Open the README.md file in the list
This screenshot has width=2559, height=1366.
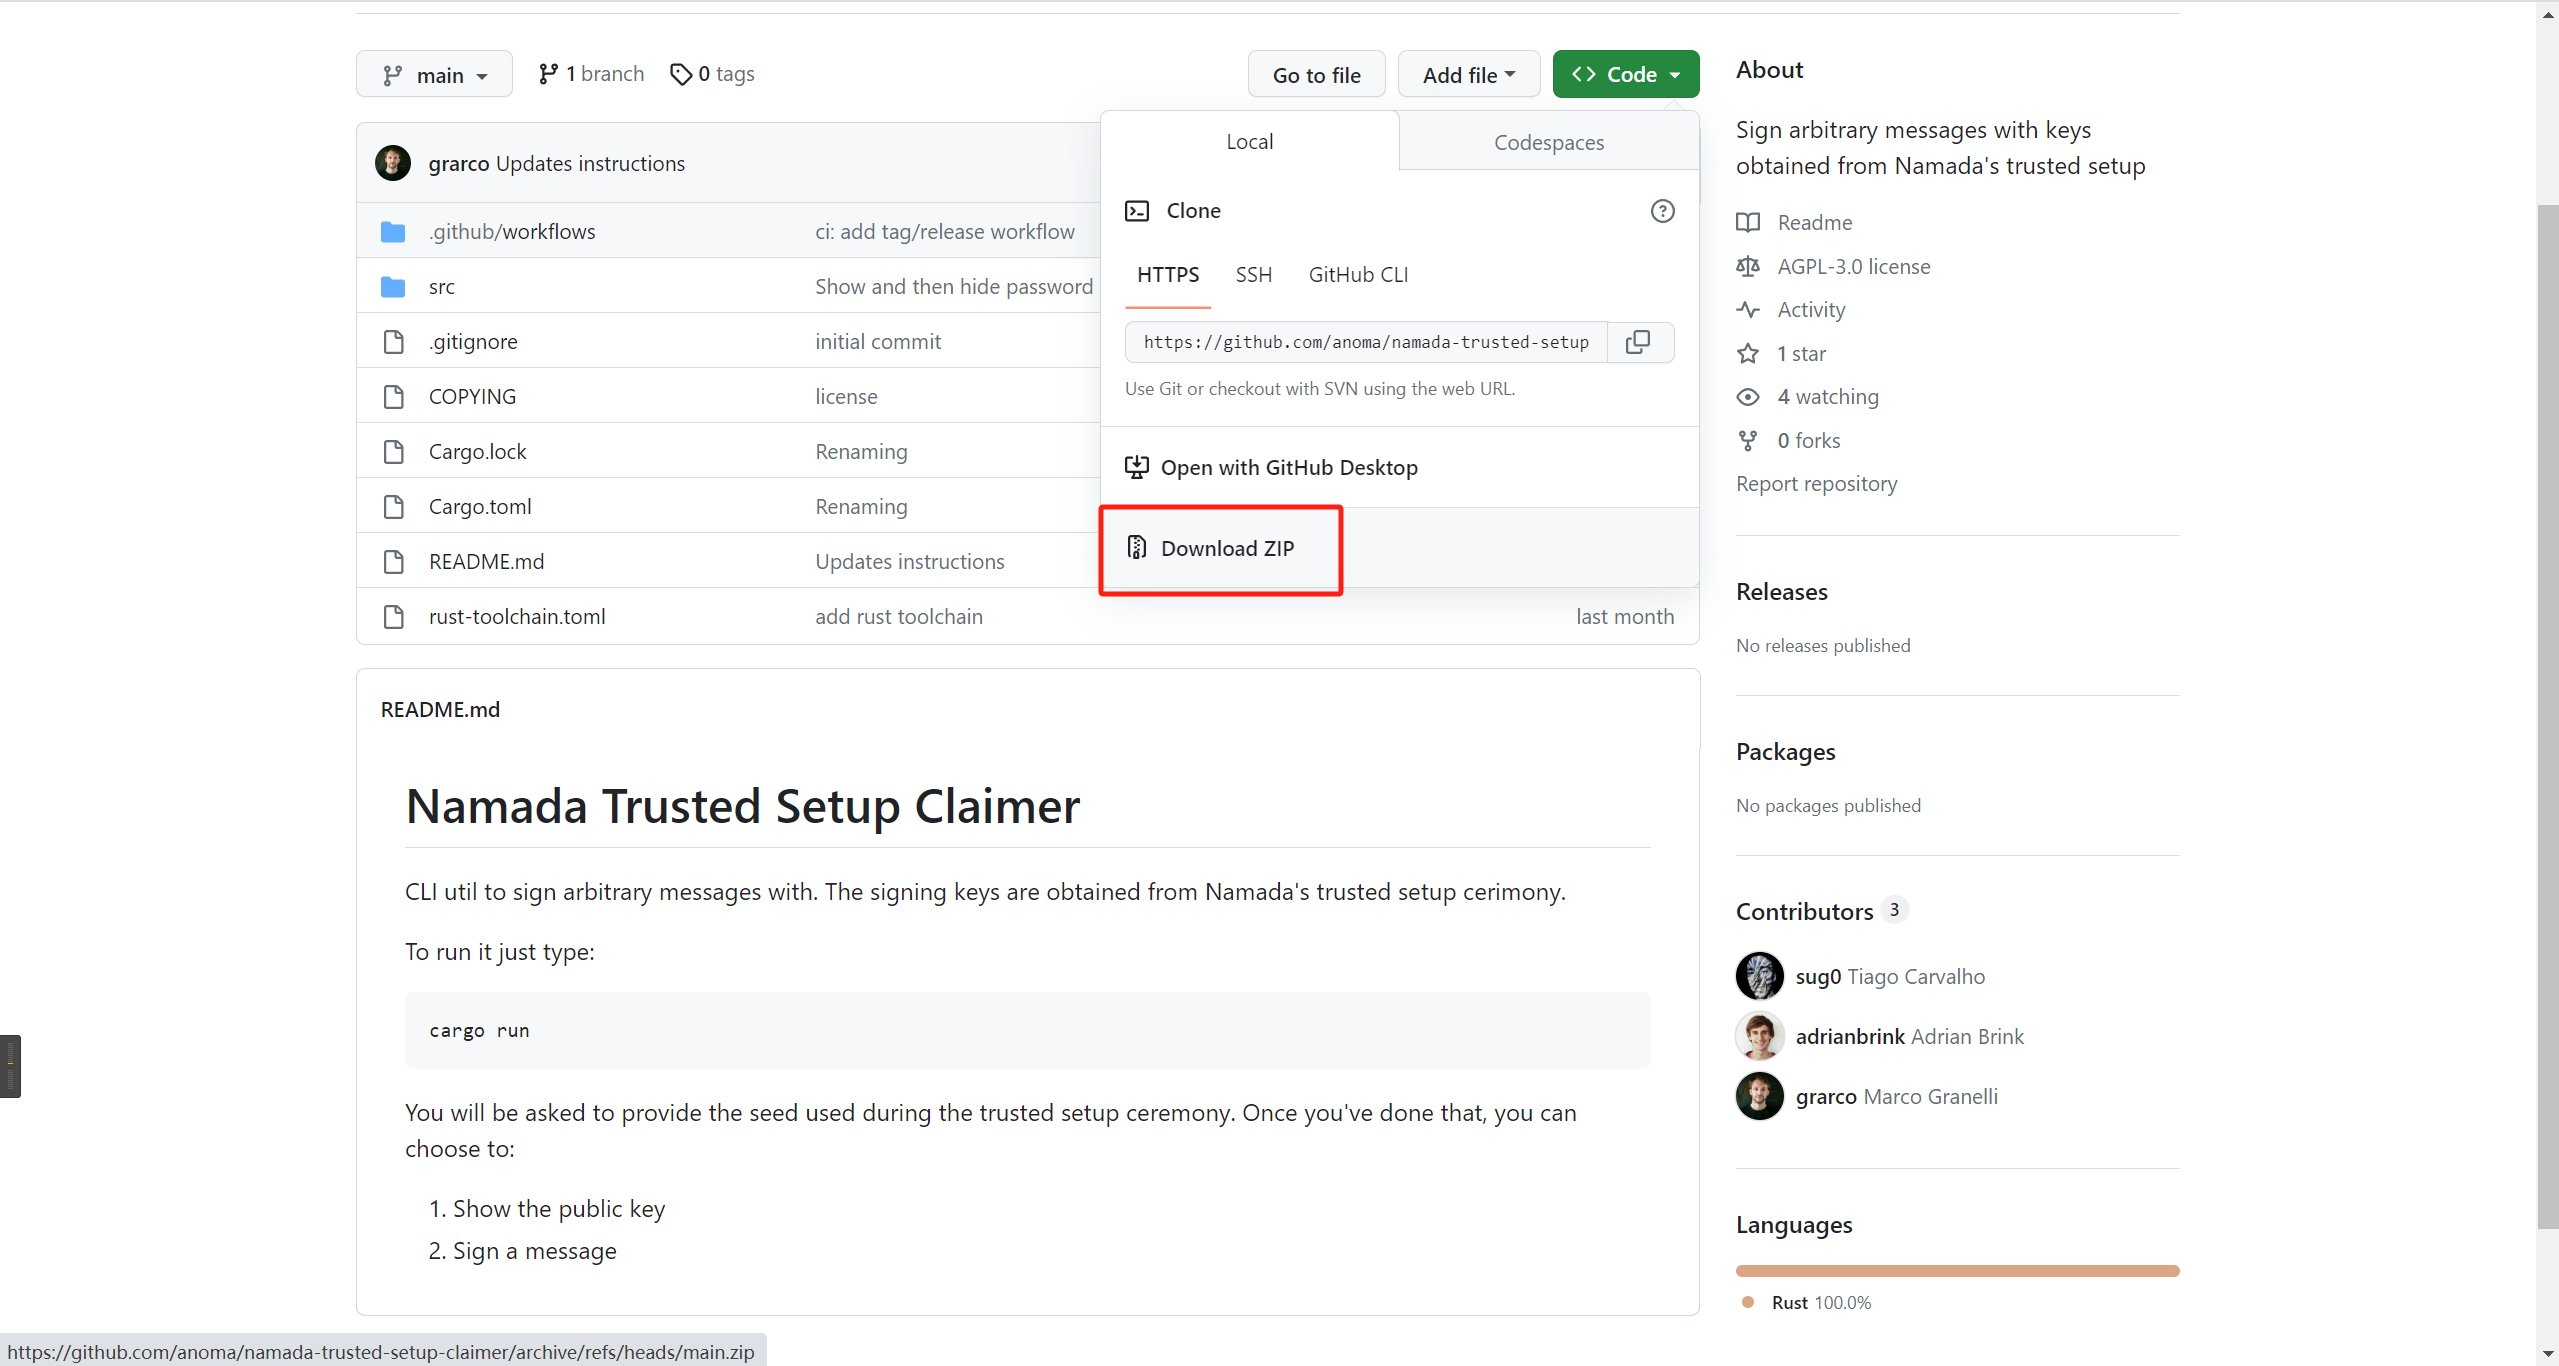pos(486,562)
